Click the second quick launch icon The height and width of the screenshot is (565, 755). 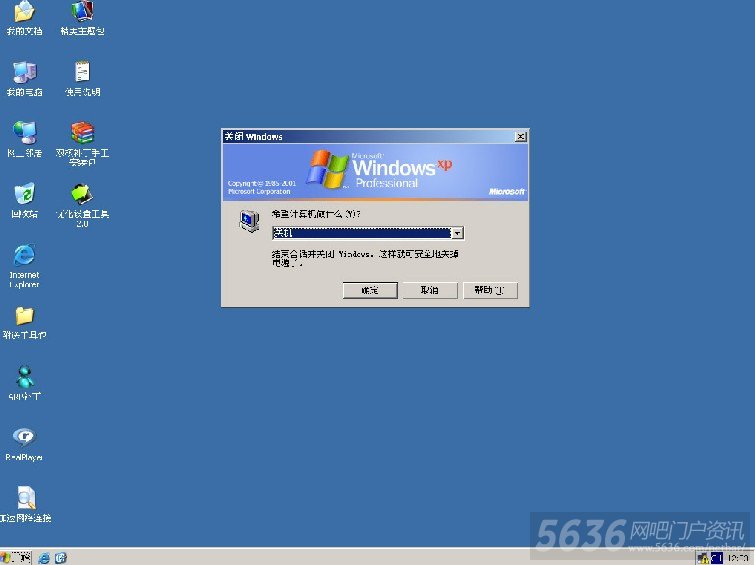click(x=61, y=558)
